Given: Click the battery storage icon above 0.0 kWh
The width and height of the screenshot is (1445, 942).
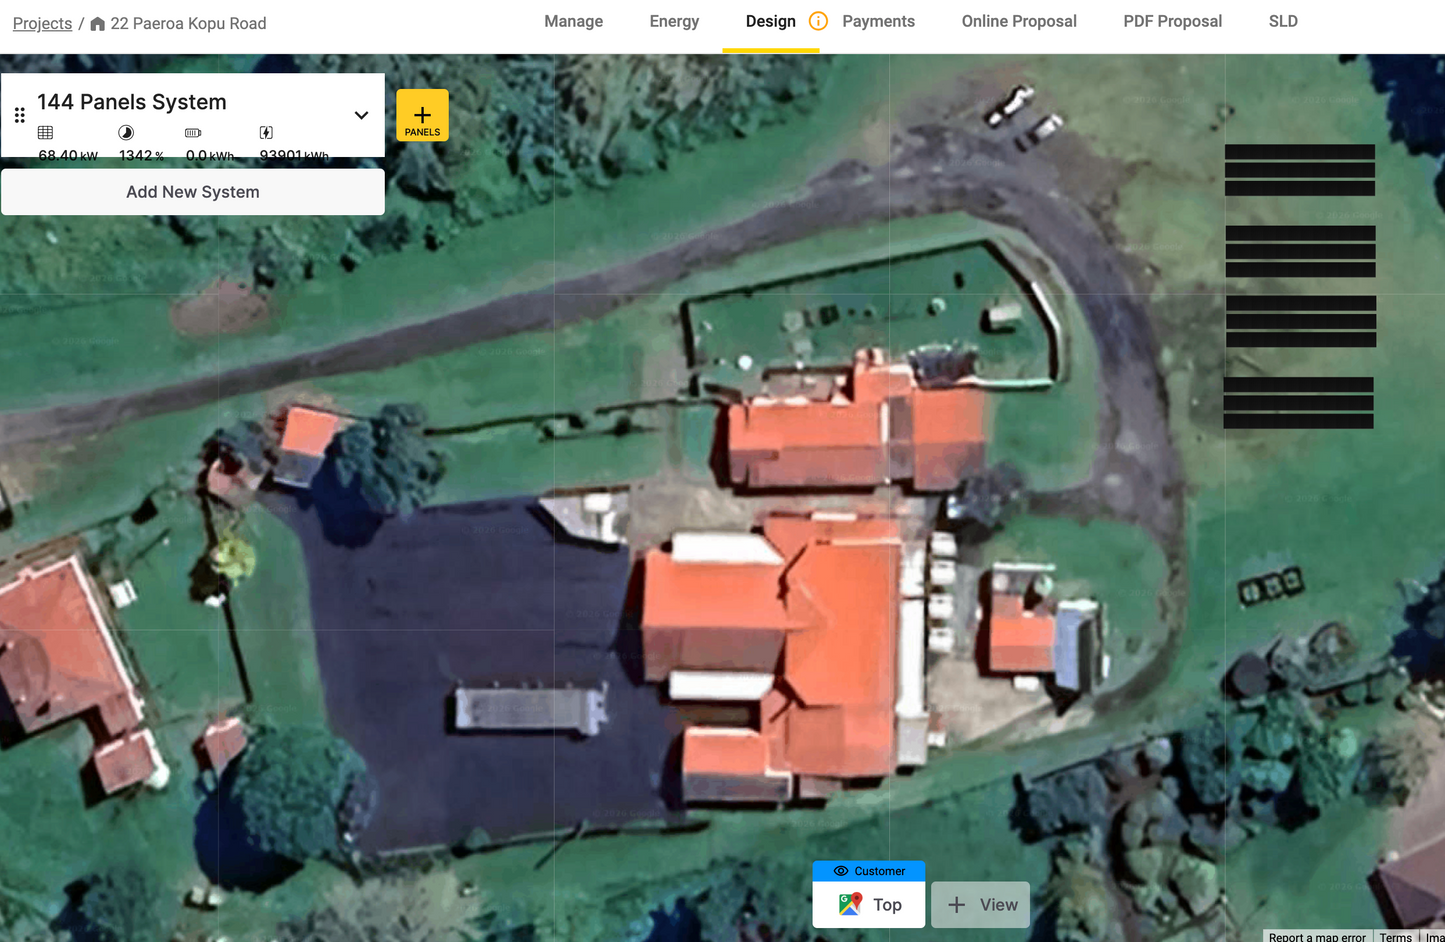Looking at the screenshot, I should (193, 132).
